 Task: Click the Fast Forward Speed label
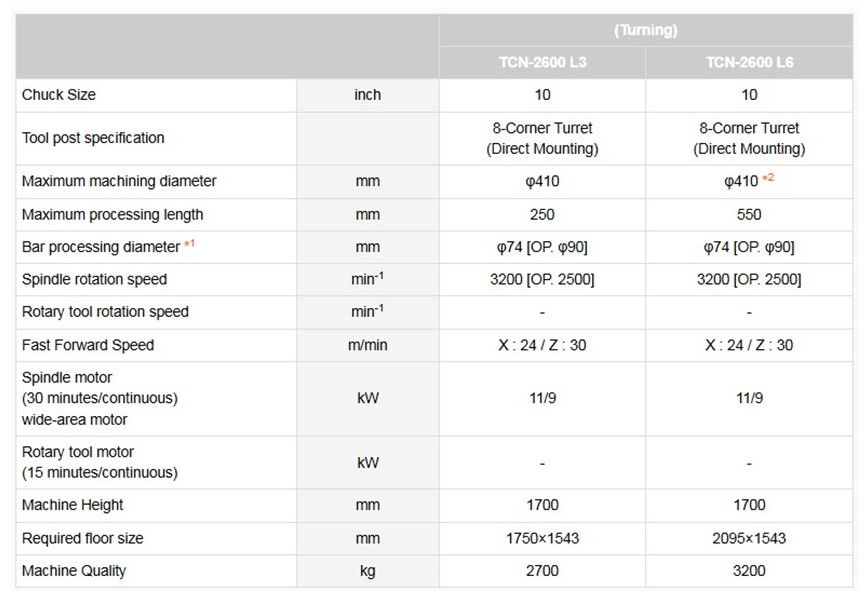click(x=88, y=346)
